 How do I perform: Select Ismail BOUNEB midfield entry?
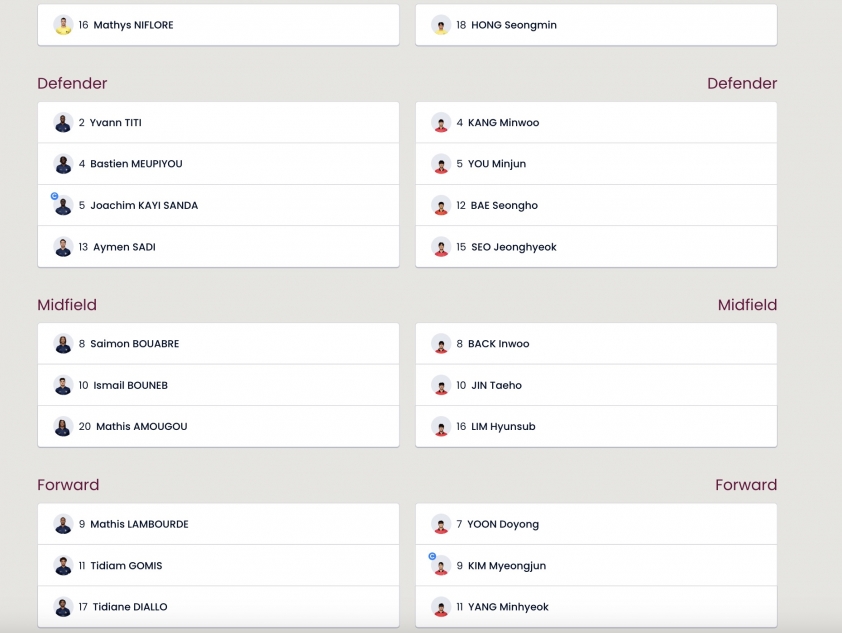218,385
